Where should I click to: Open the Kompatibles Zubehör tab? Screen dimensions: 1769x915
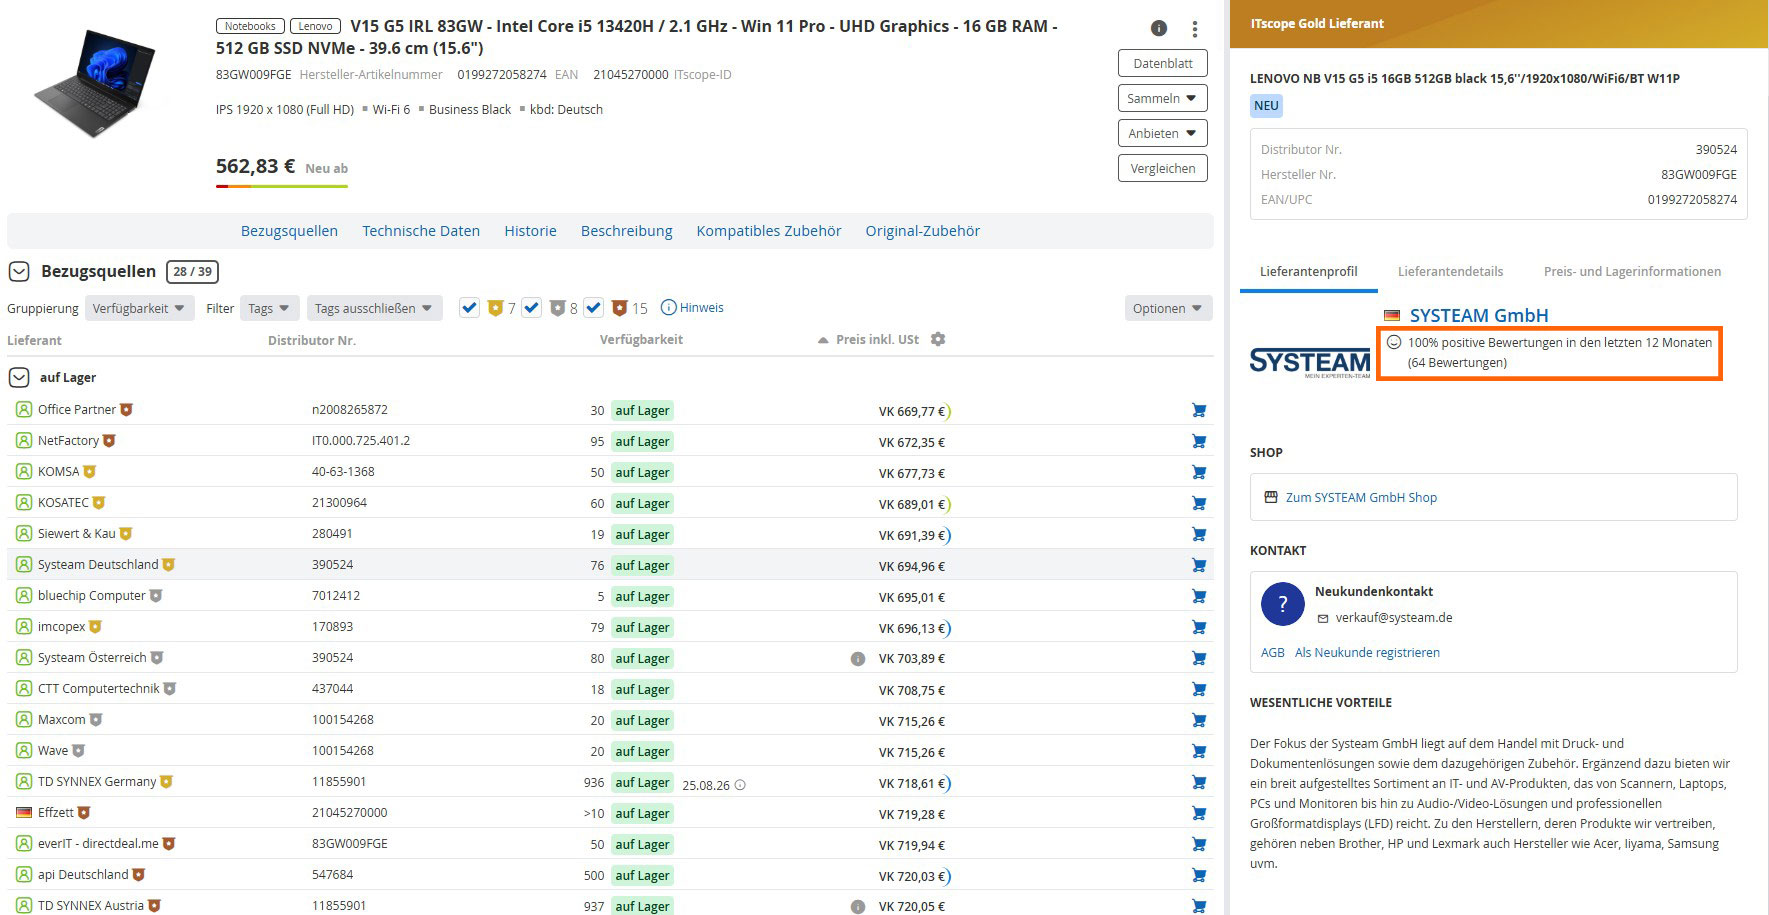(769, 231)
